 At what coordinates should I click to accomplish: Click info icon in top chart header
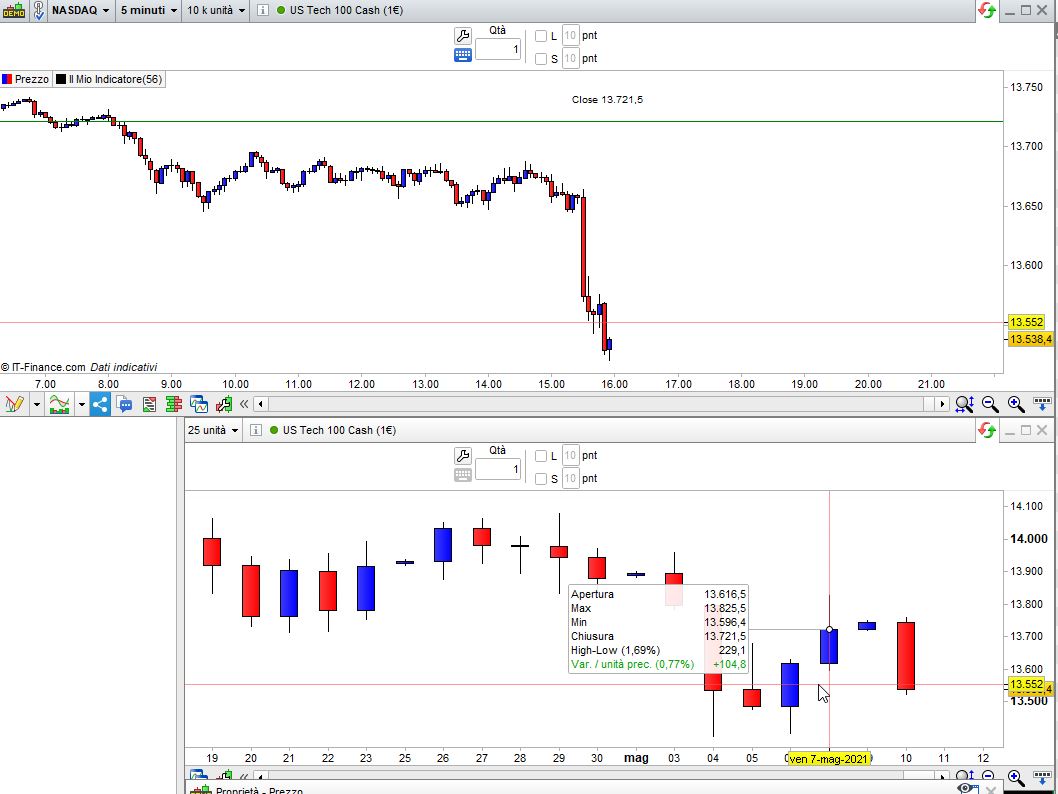point(262,10)
